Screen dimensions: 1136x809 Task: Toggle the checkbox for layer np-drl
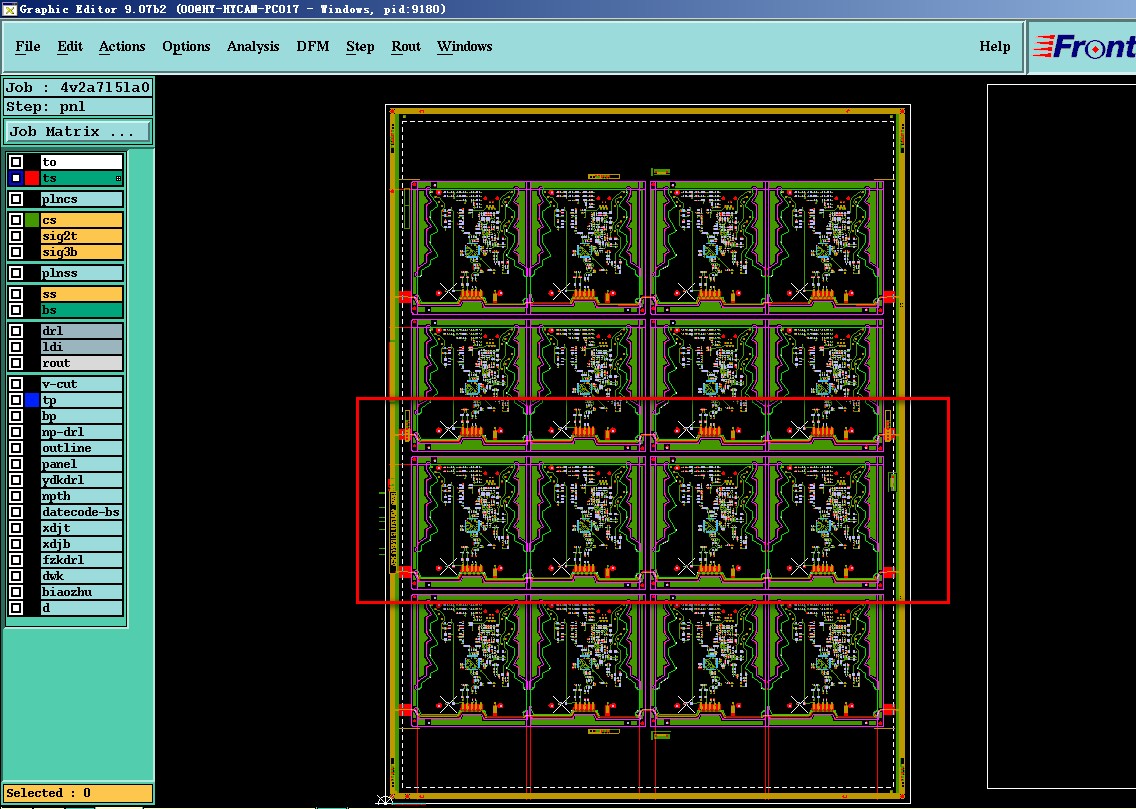click(x=16, y=432)
